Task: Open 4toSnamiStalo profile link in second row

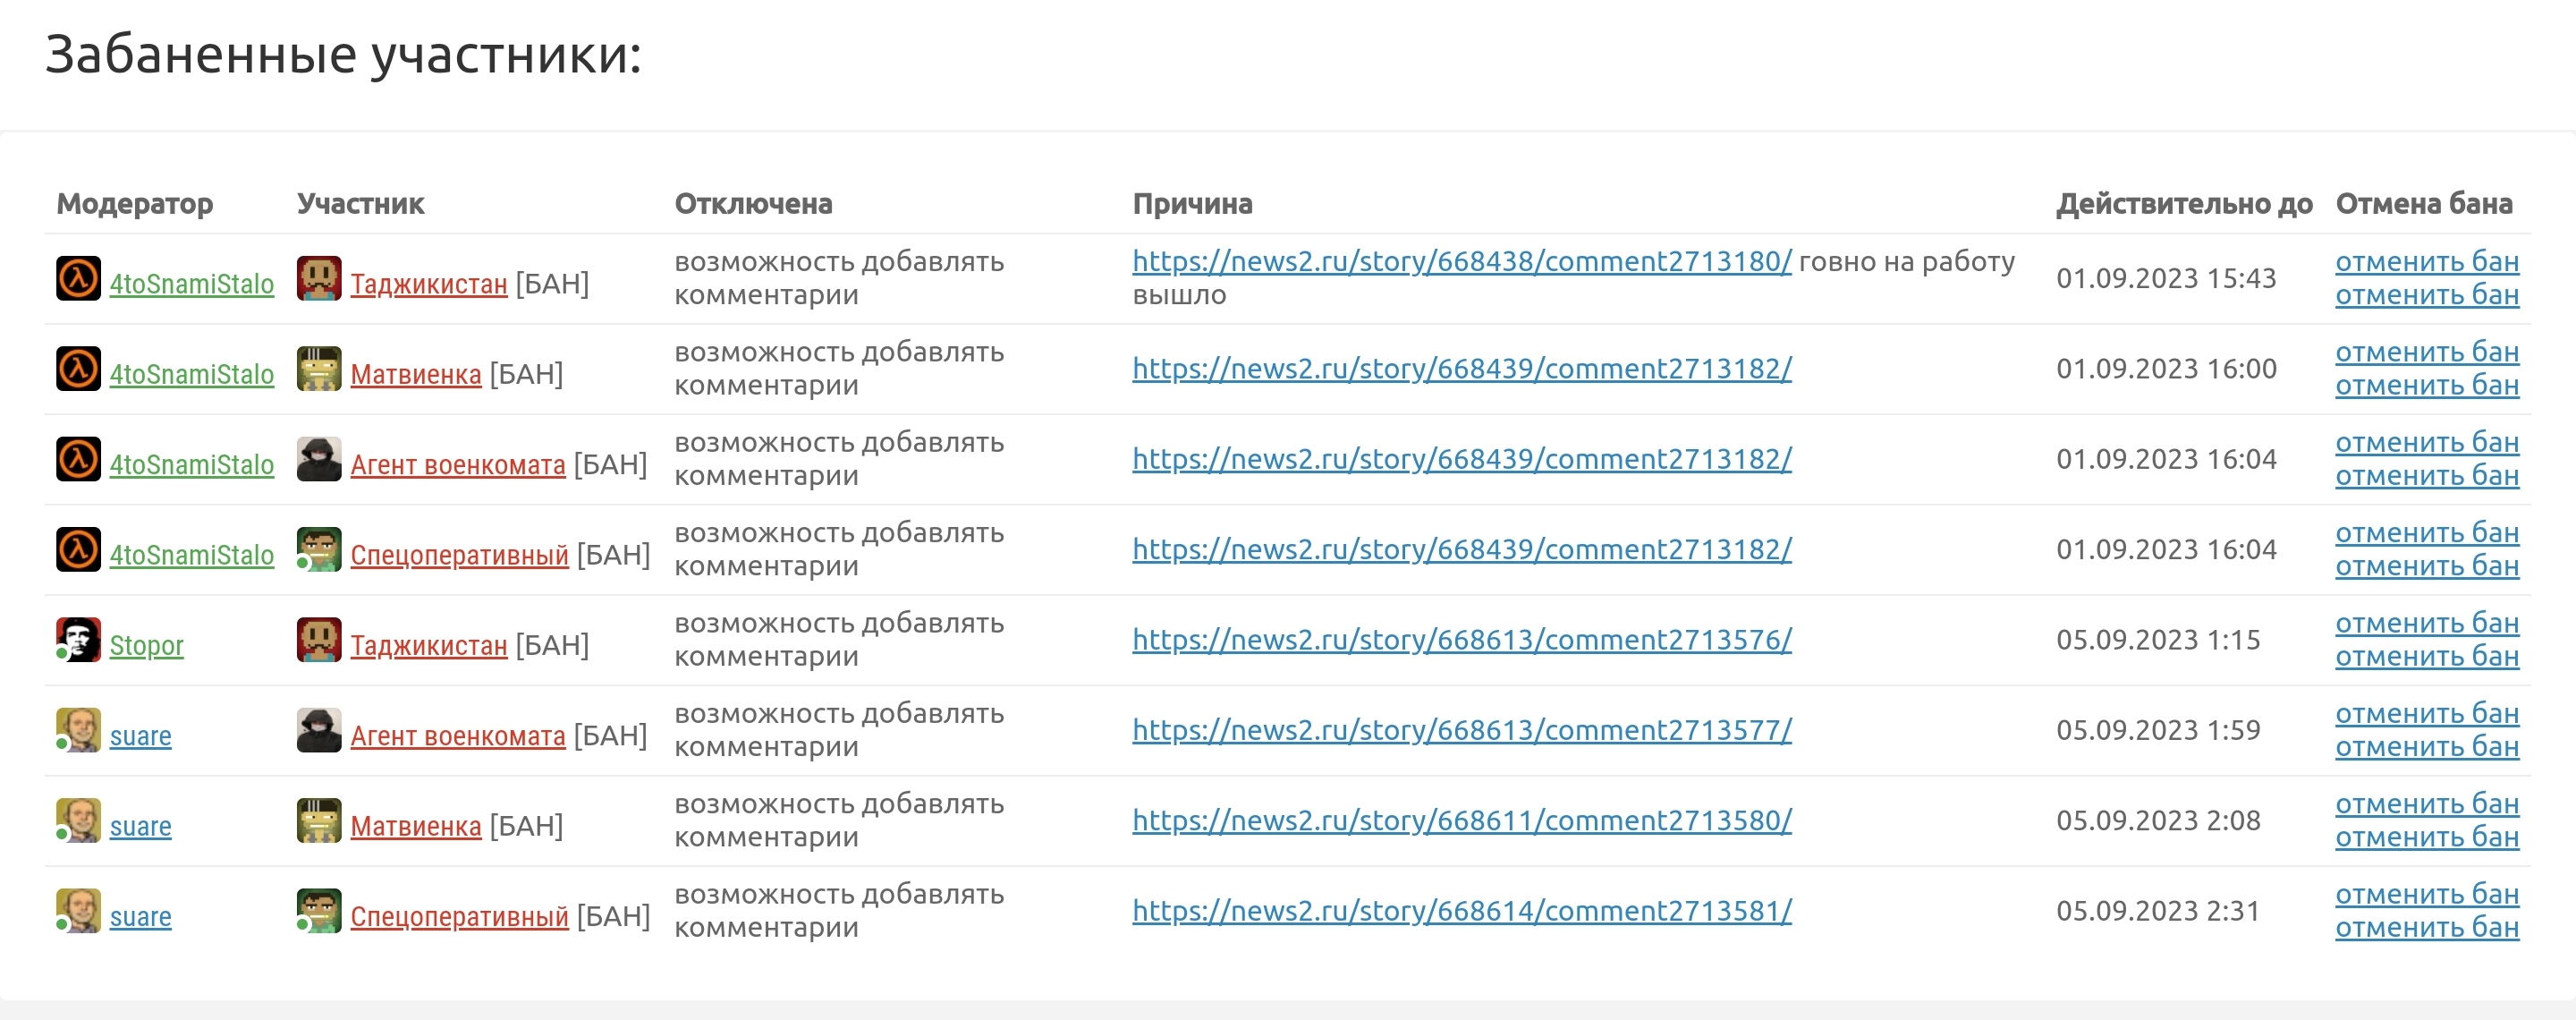Action: [x=191, y=374]
